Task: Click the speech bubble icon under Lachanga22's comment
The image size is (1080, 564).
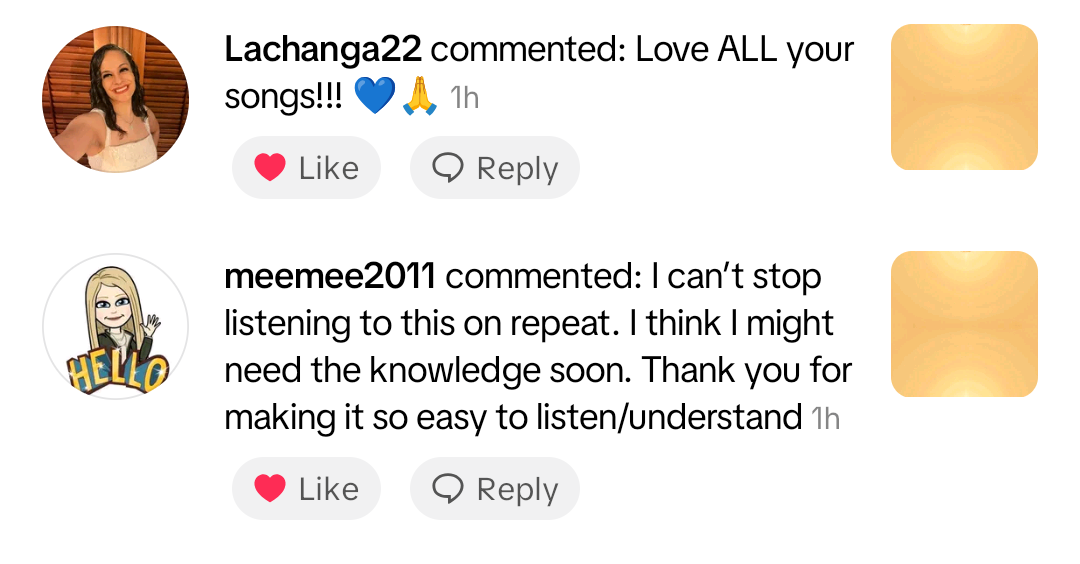Action: (x=448, y=168)
